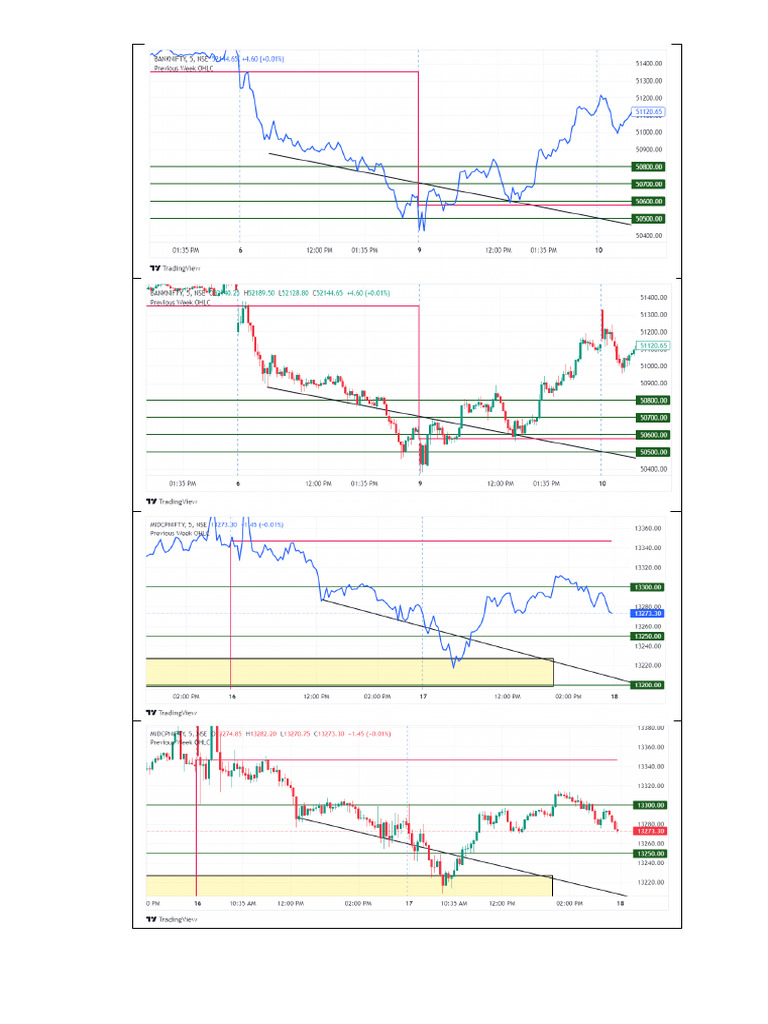This screenshot has width=768, height=1024.
Task: Click the 13360.00 axis value on MIDCPNIFTY line chart
Action: (x=648, y=528)
